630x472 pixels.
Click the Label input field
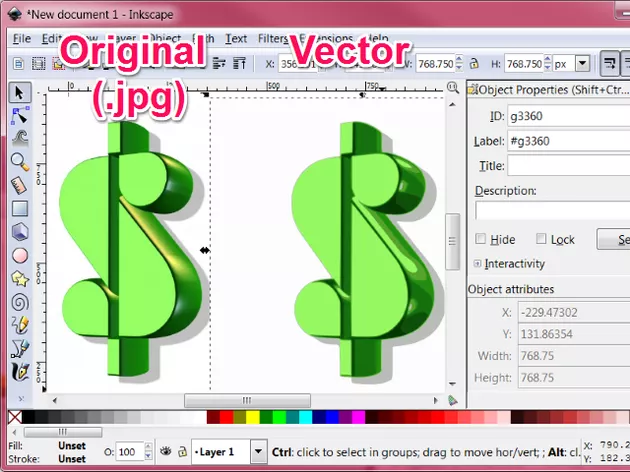pos(567,141)
